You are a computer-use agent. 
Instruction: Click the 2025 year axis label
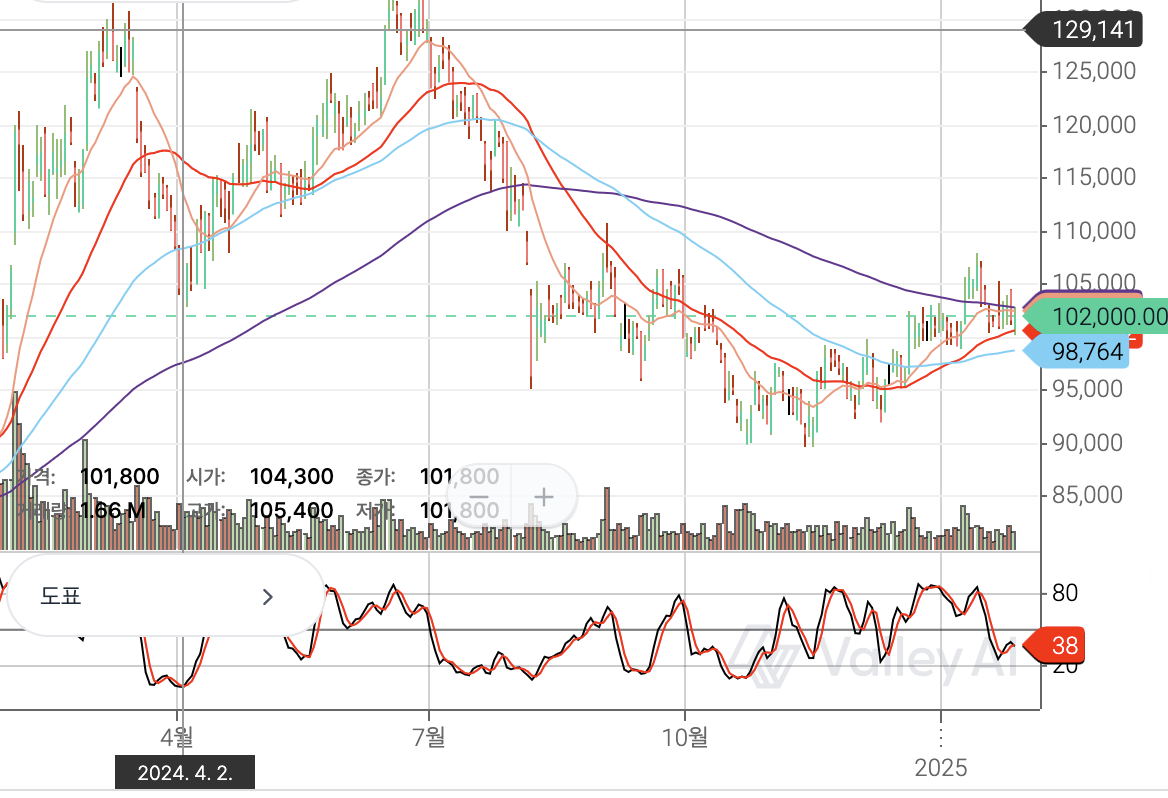(941, 768)
